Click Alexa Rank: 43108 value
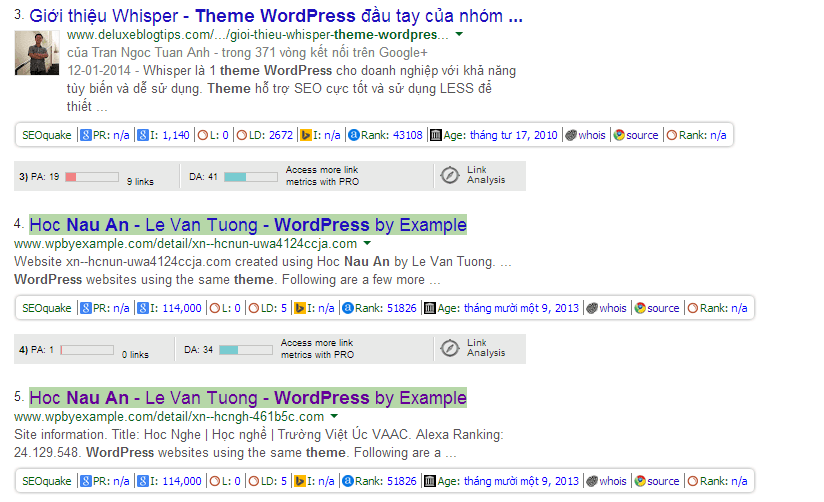This screenshot has width=824, height=502. click(408, 135)
